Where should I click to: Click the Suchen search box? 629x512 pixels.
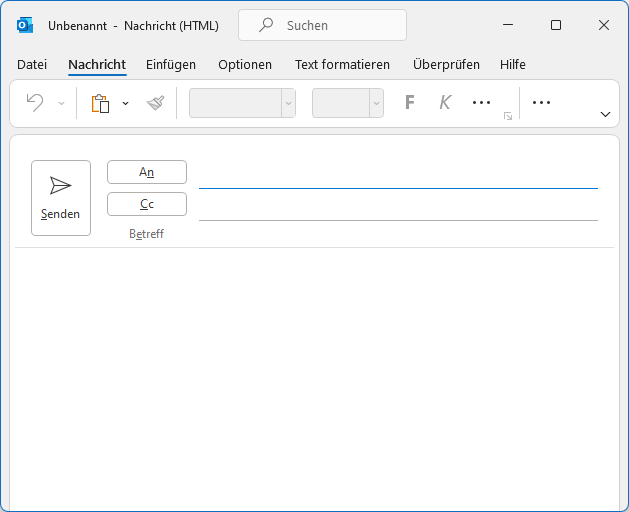(322, 25)
